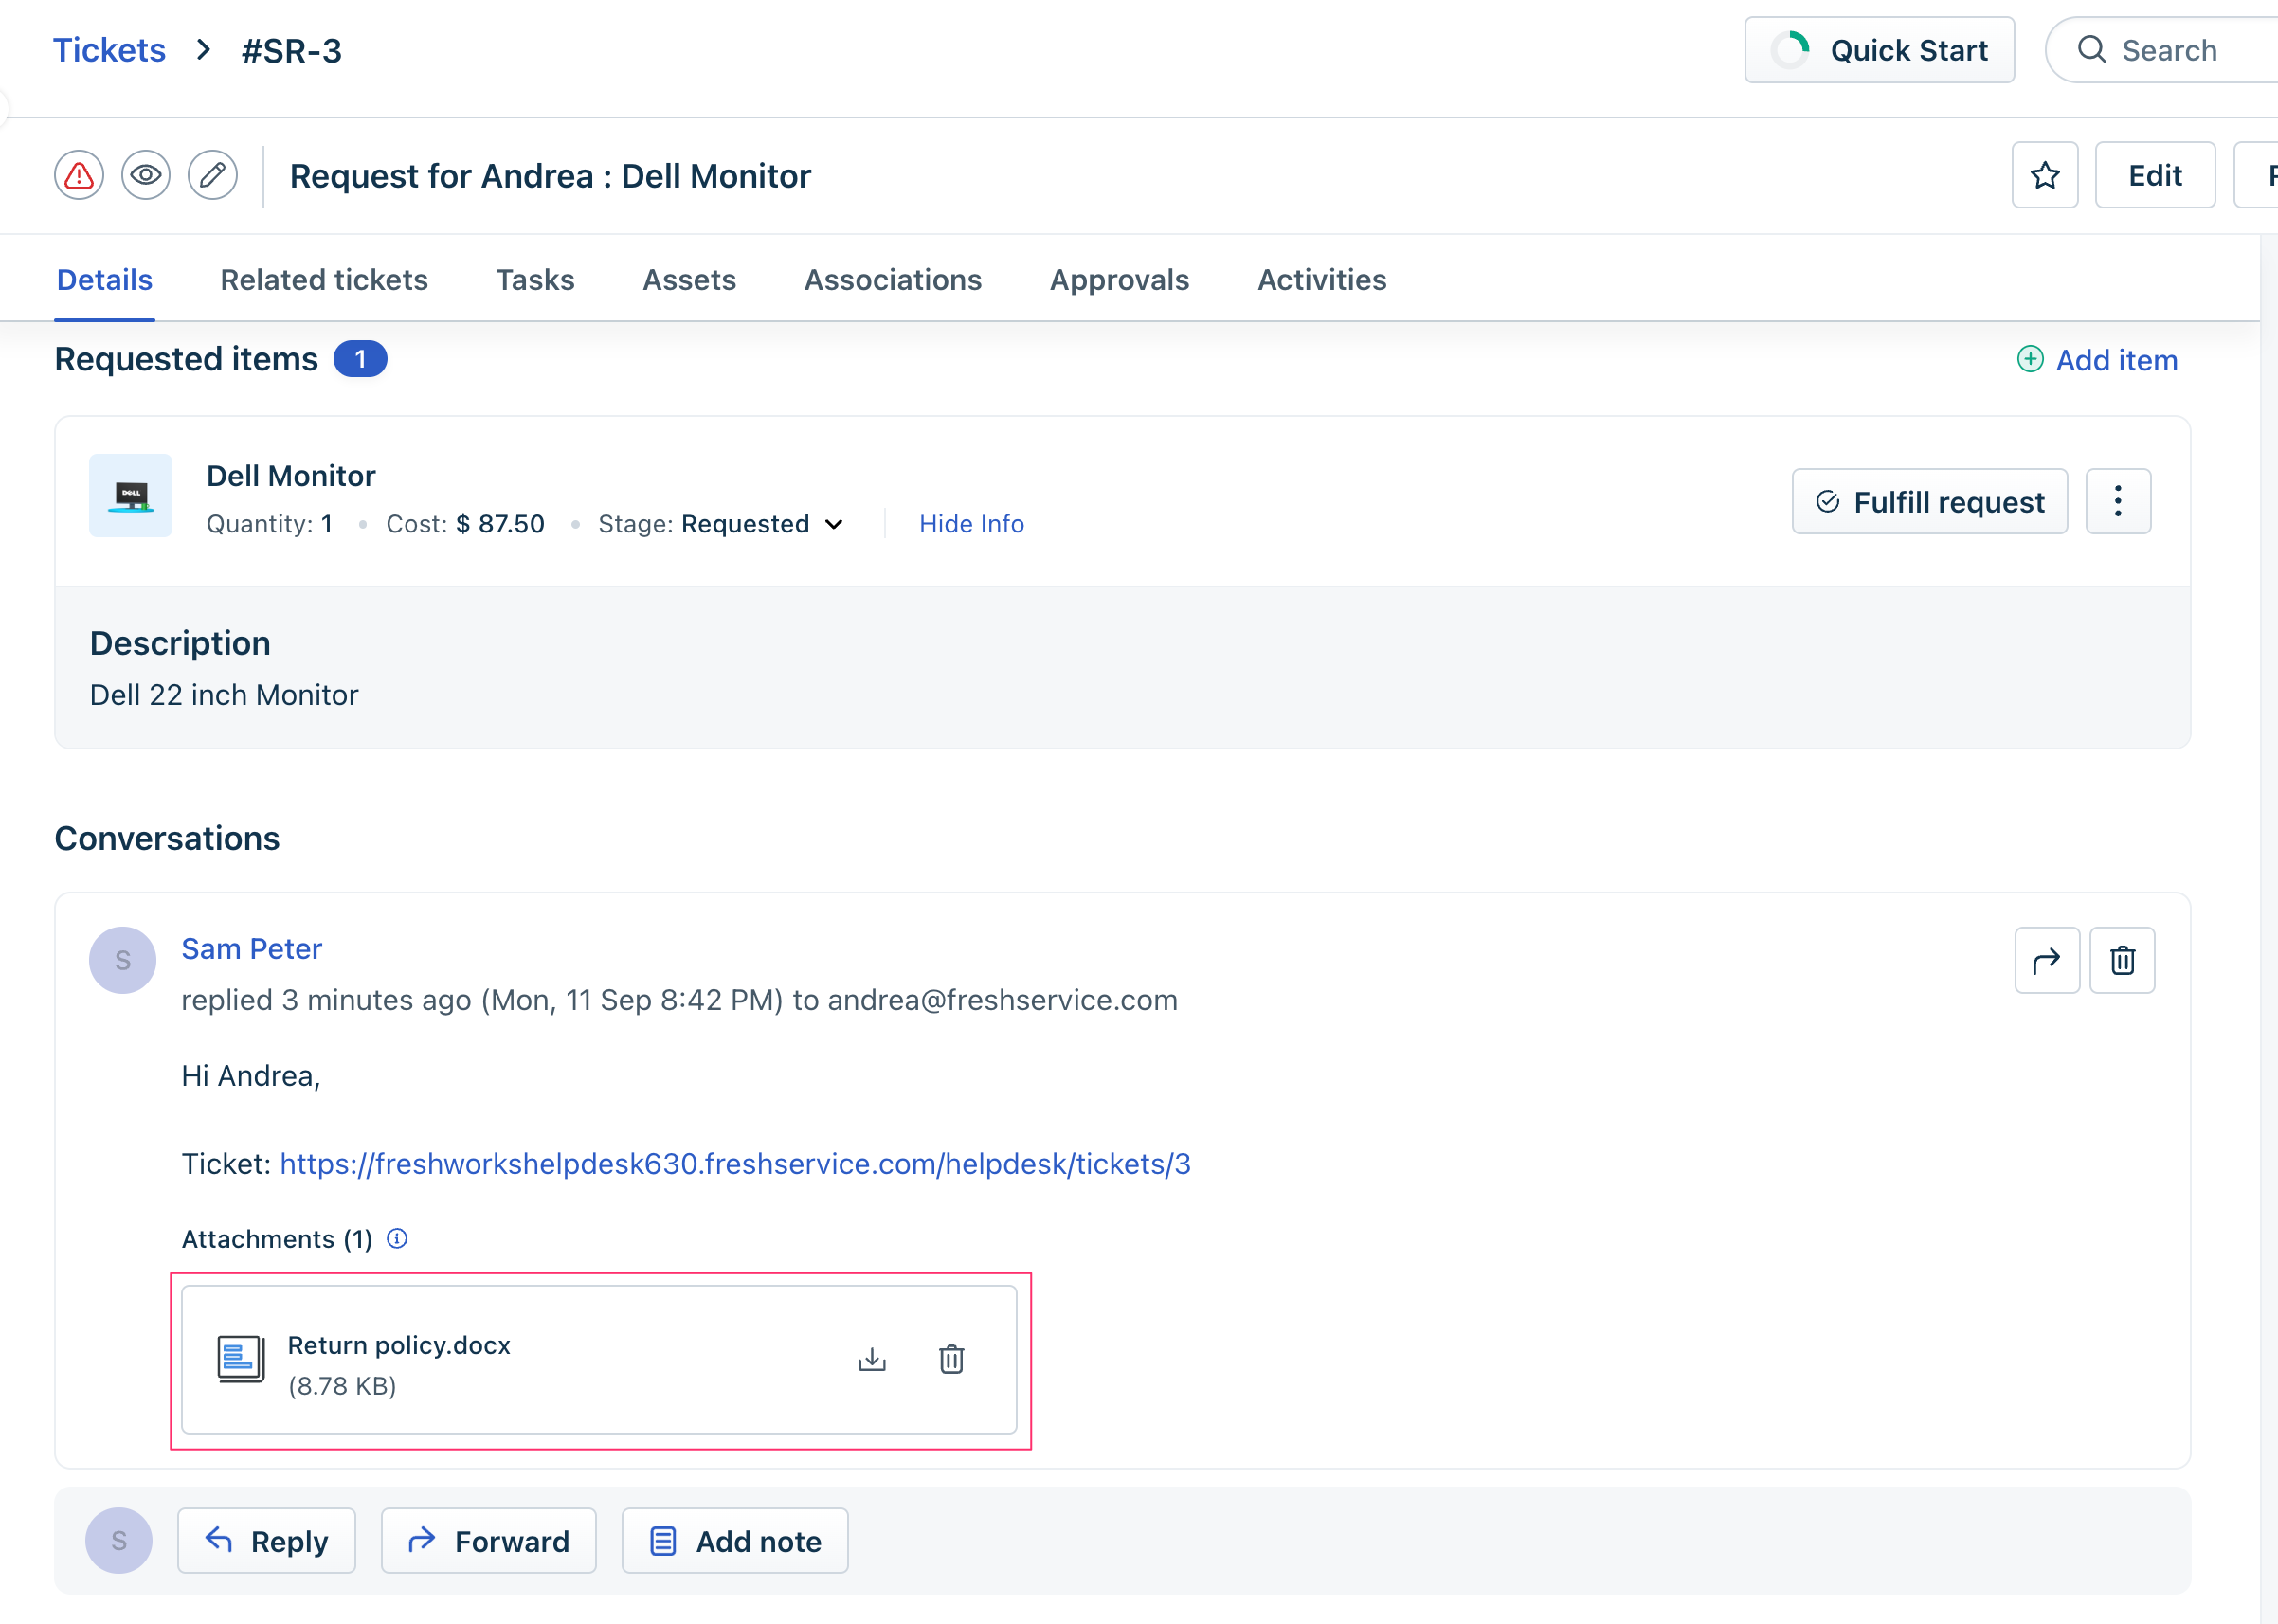The width and height of the screenshot is (2278, 1624).
Task: Switch to the Associations tab
Action: pyautogui.click(x=893, y=280)
